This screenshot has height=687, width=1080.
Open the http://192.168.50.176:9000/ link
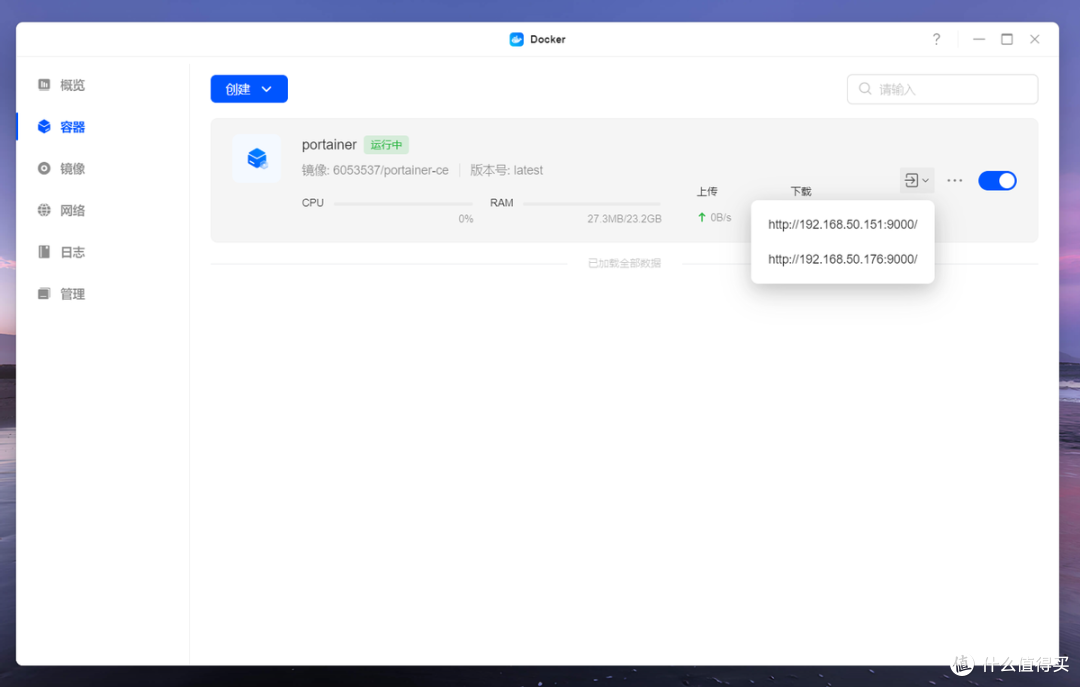(842, 259)
